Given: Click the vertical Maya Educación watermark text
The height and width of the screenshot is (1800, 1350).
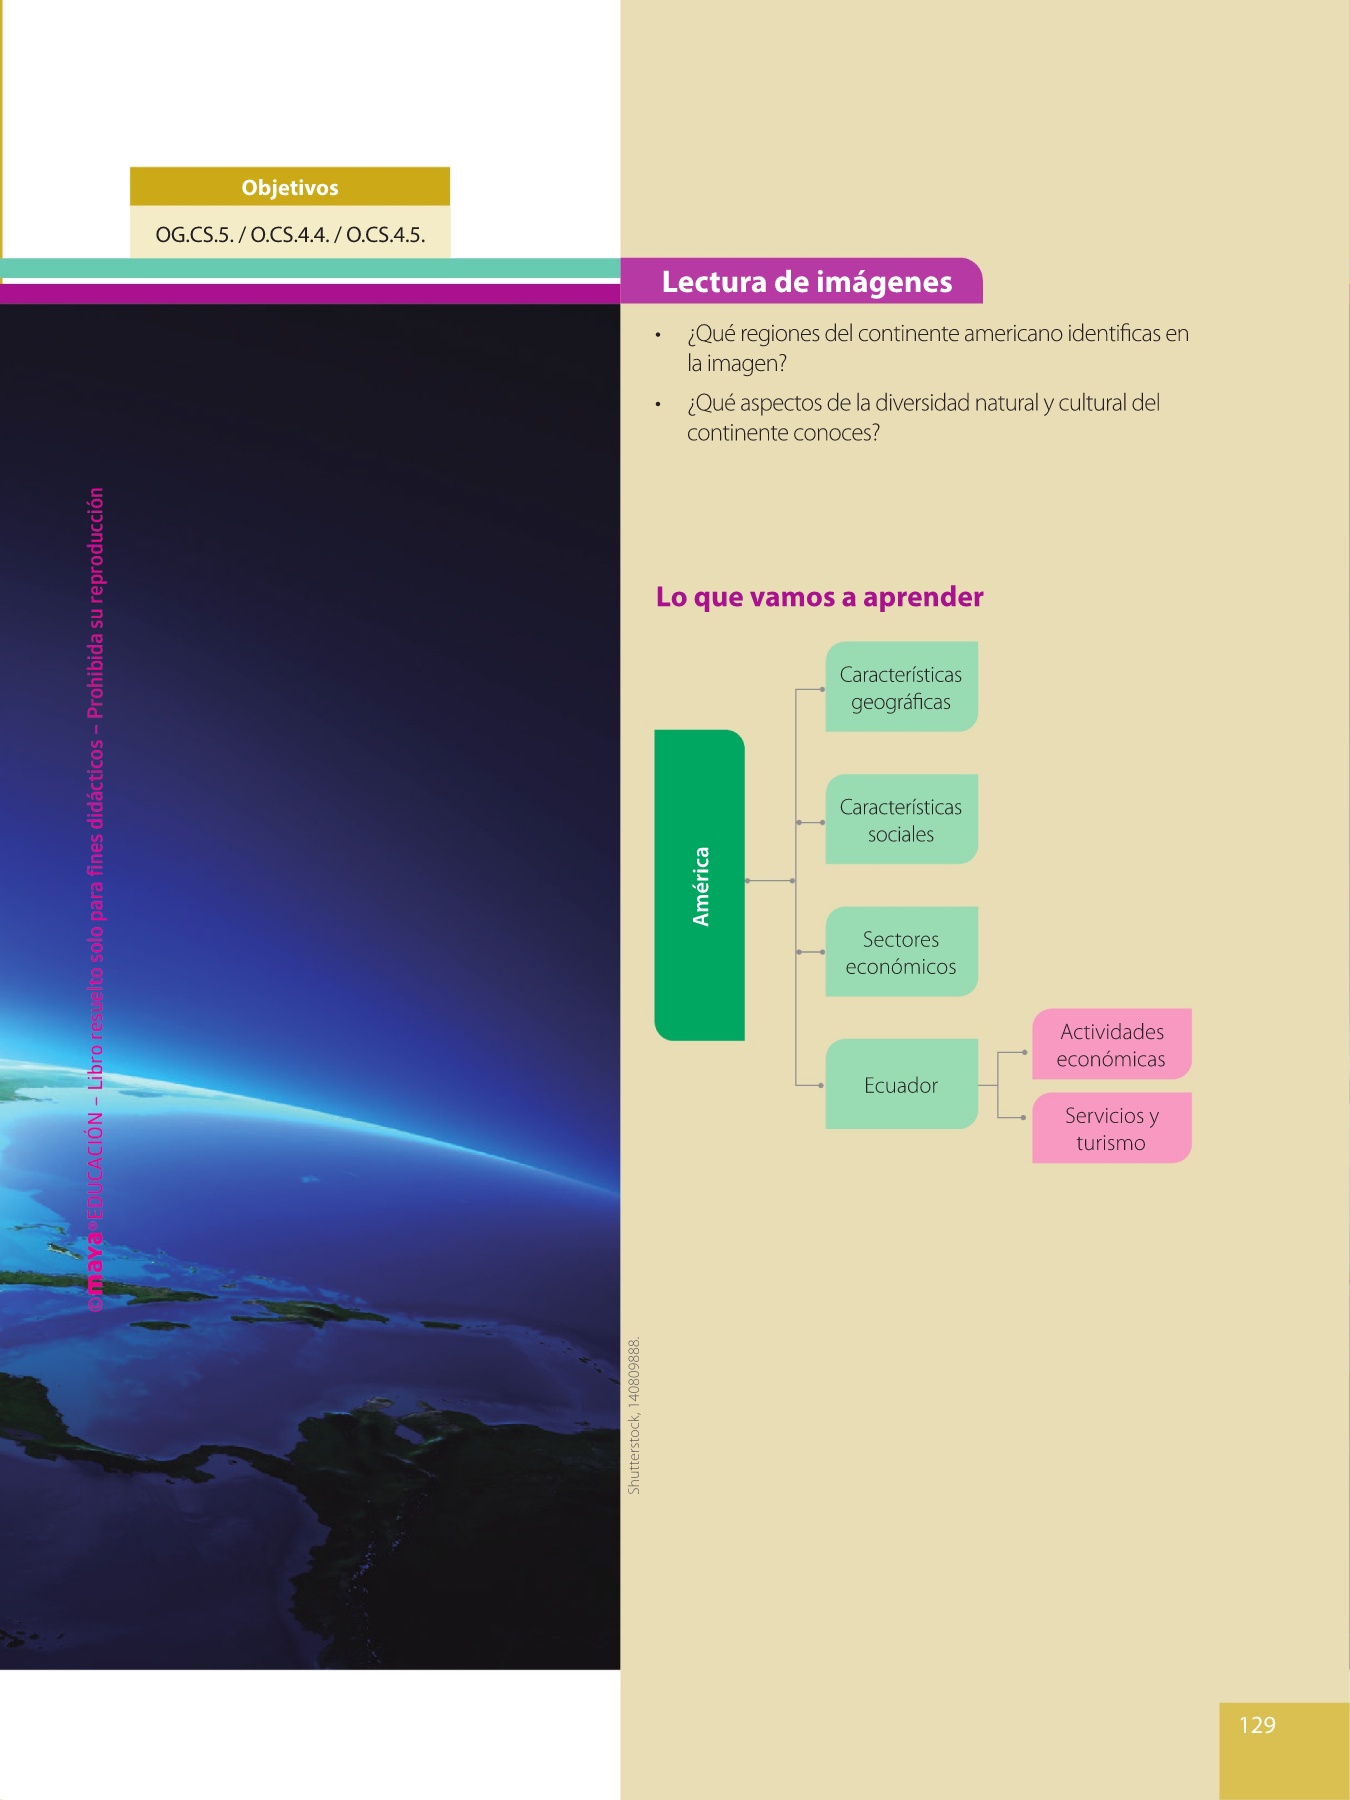Looking at the screenshot, I should pyautogui.click(x=95, y=900).
